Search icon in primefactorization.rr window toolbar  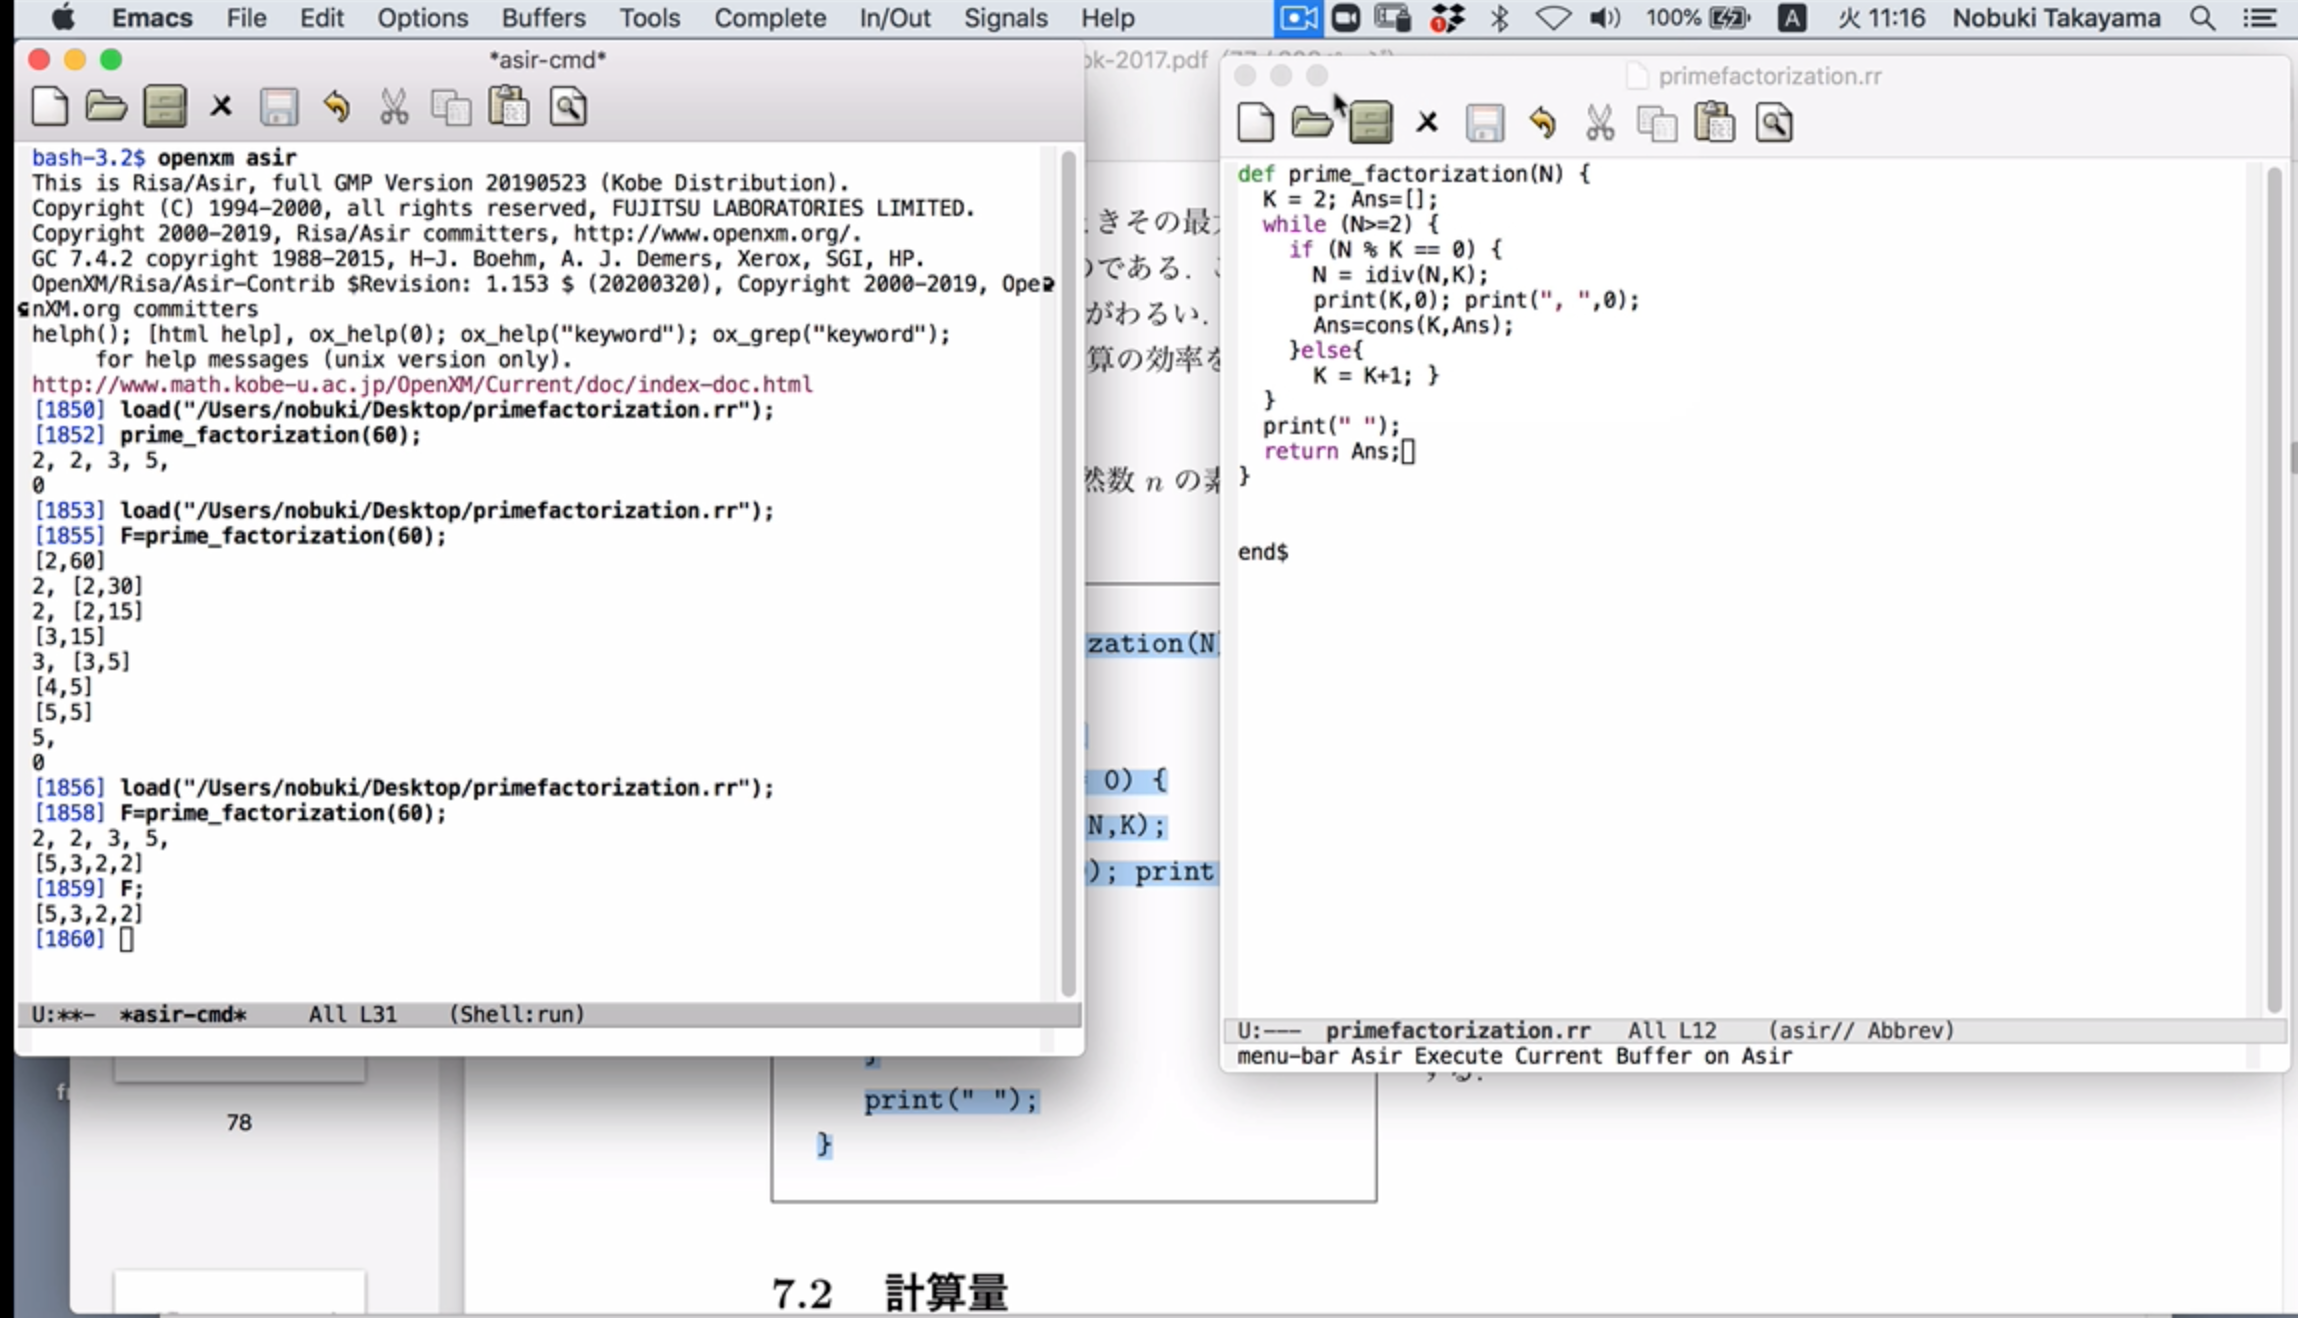pyautogui.click(x=1774, y=123)
